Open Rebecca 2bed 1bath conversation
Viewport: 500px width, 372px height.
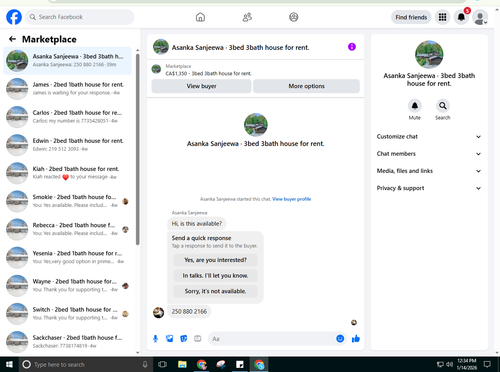(68, 229)
